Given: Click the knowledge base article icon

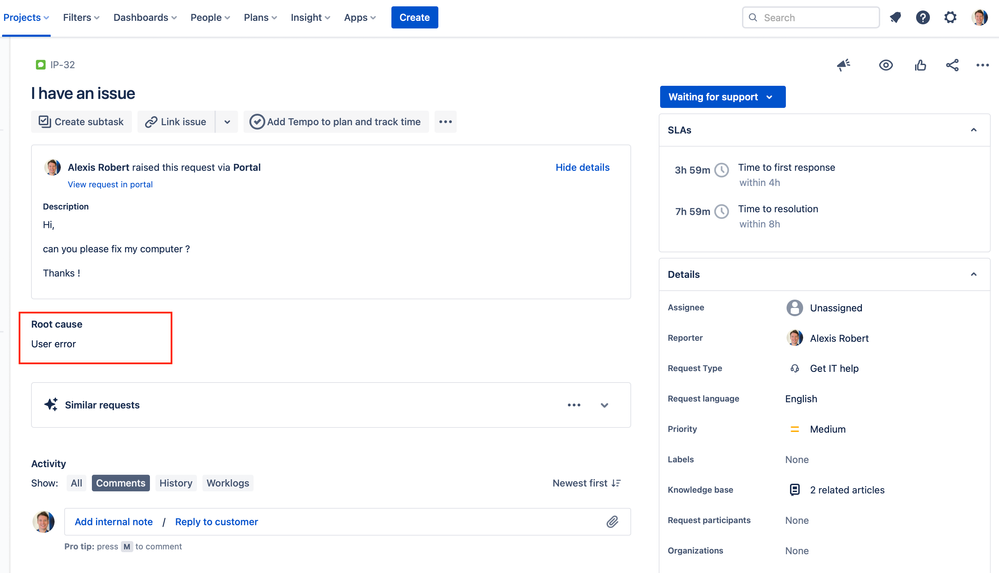Looking at the screenshot, I should point(794,490).
